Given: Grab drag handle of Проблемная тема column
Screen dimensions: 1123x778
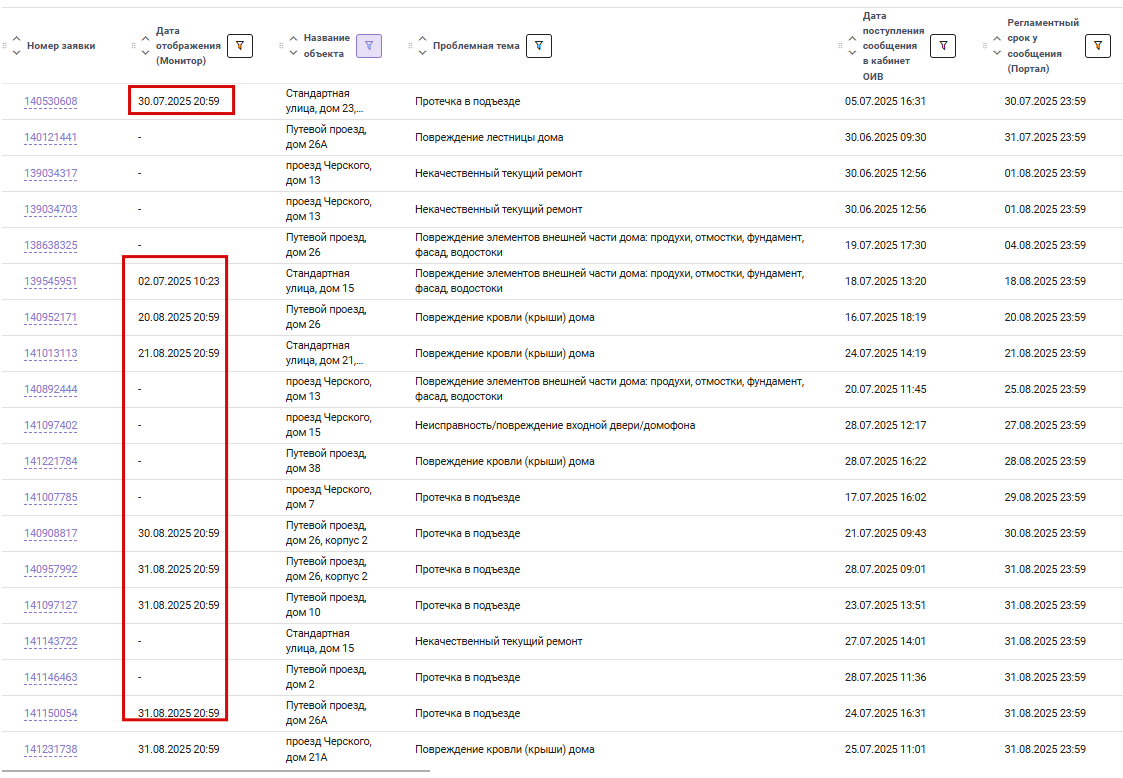Looking at the screenshot, I should pos(410,46).
